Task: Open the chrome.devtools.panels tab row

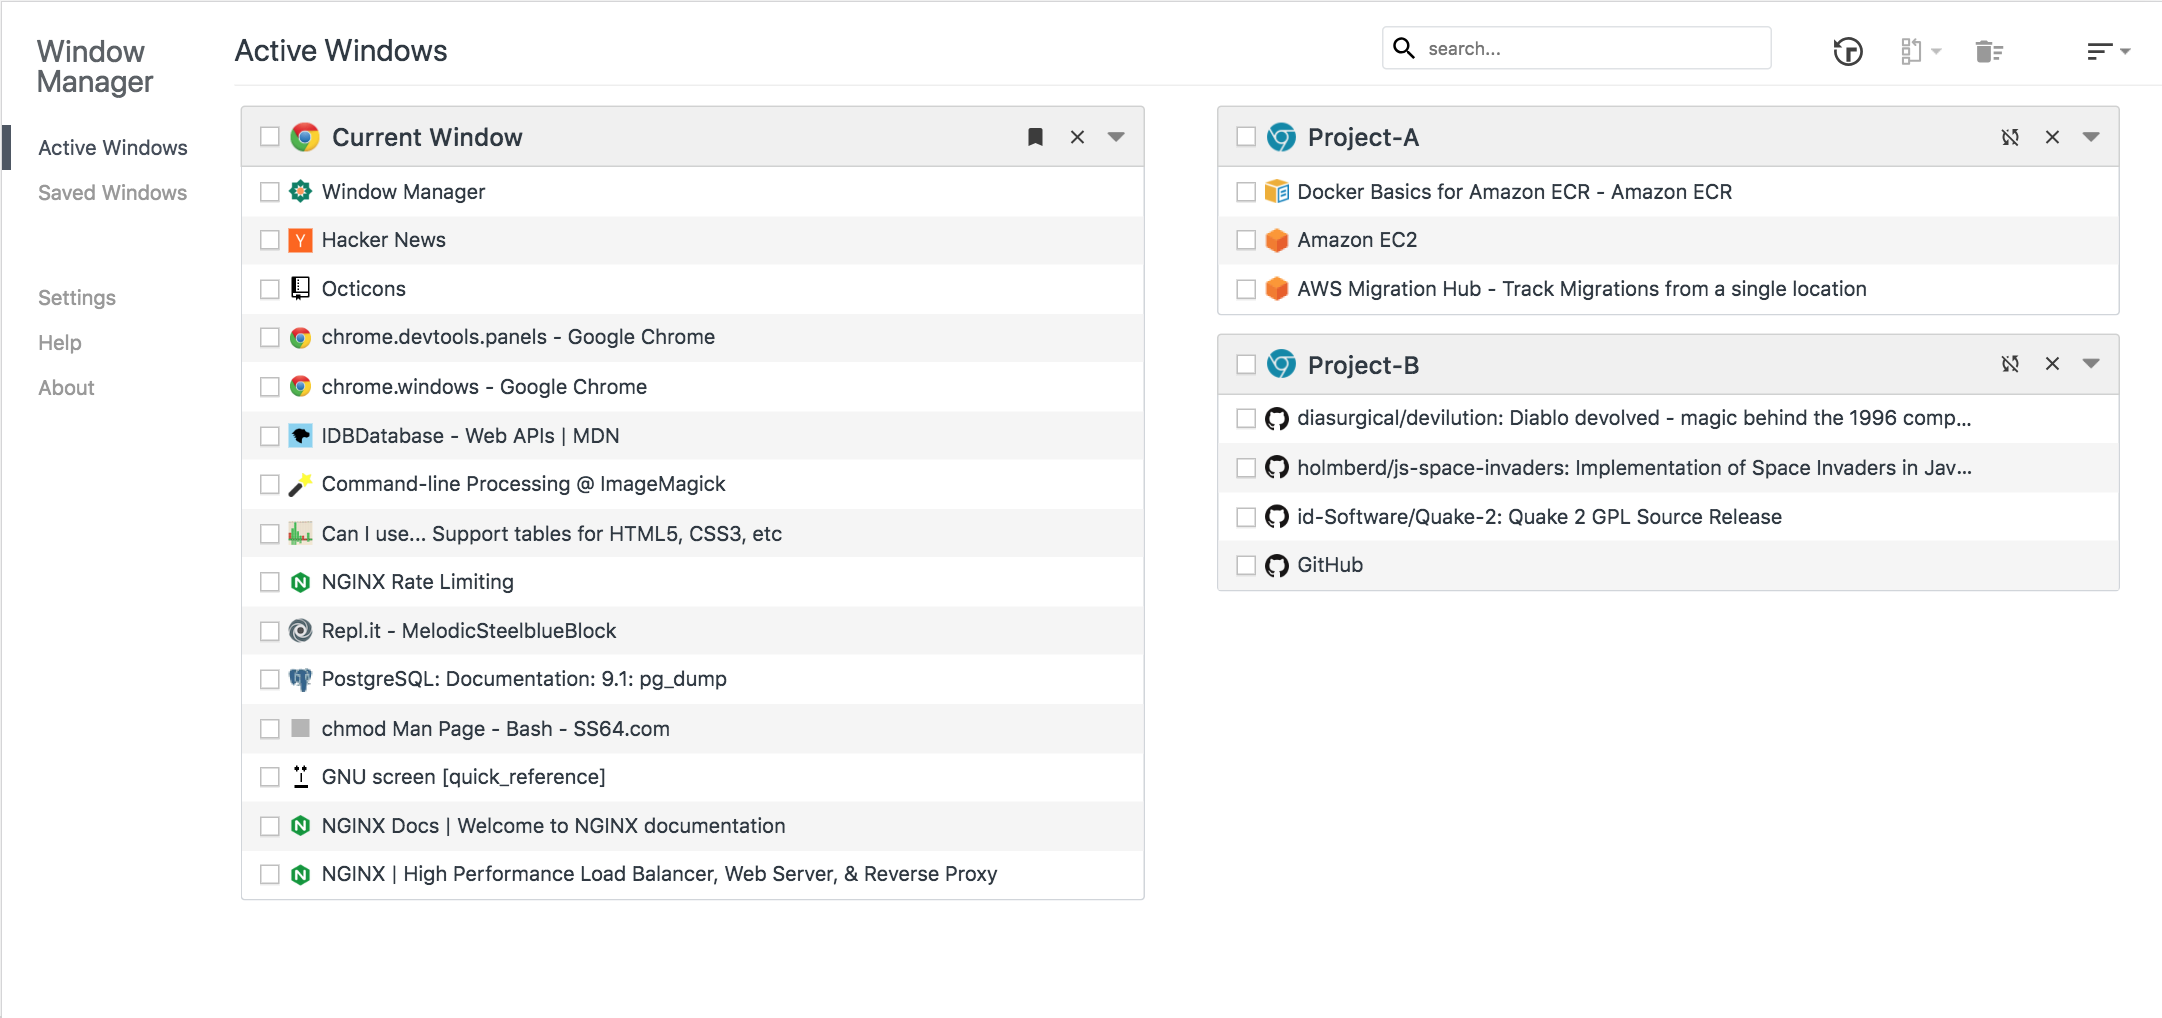Action: tap(692, 338)
